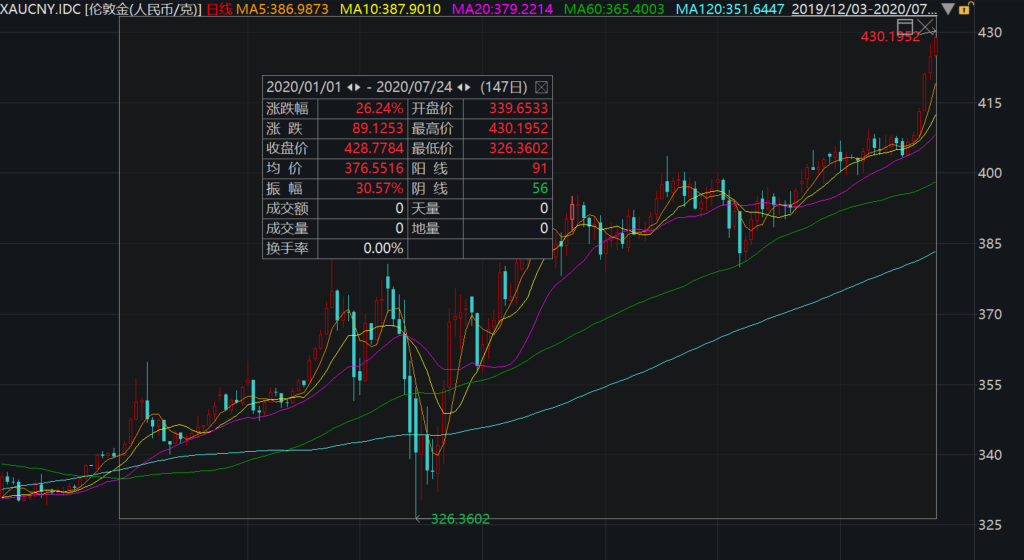This screenshot has height=560, width=1024.
Task: Click the (147日) day count text
Action: point(504,87)
